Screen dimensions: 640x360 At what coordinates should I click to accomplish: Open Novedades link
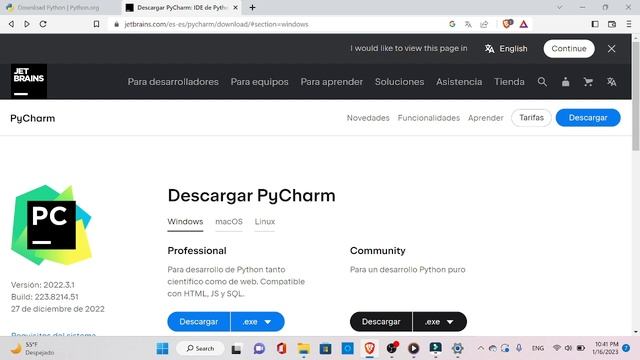click(x=368, y=118)
